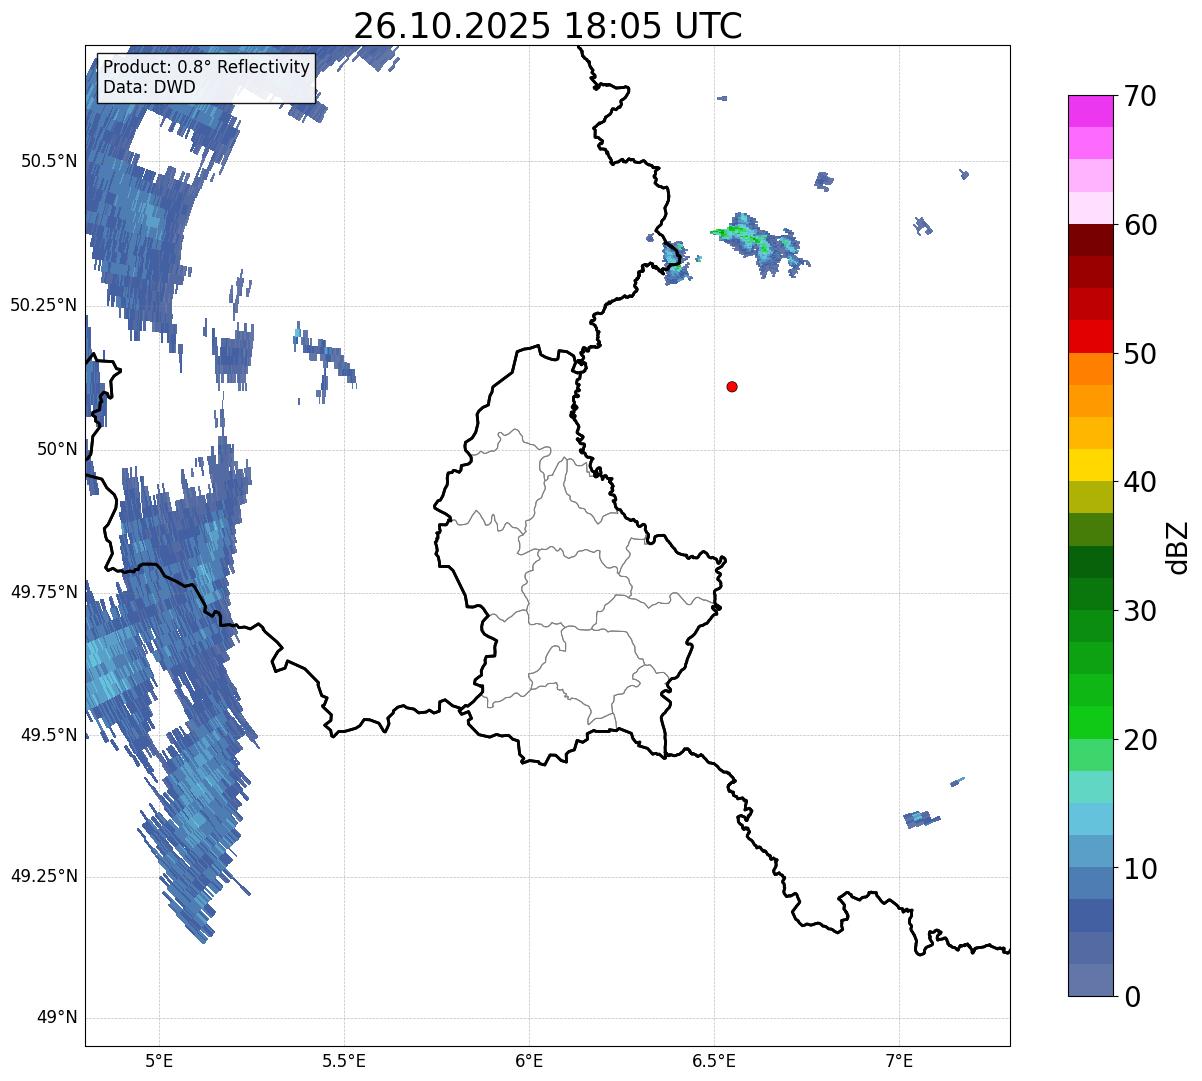Click the 49.25°N latitude label
The height and width of the screenshot is (1081, 1202).
point(44,877)
